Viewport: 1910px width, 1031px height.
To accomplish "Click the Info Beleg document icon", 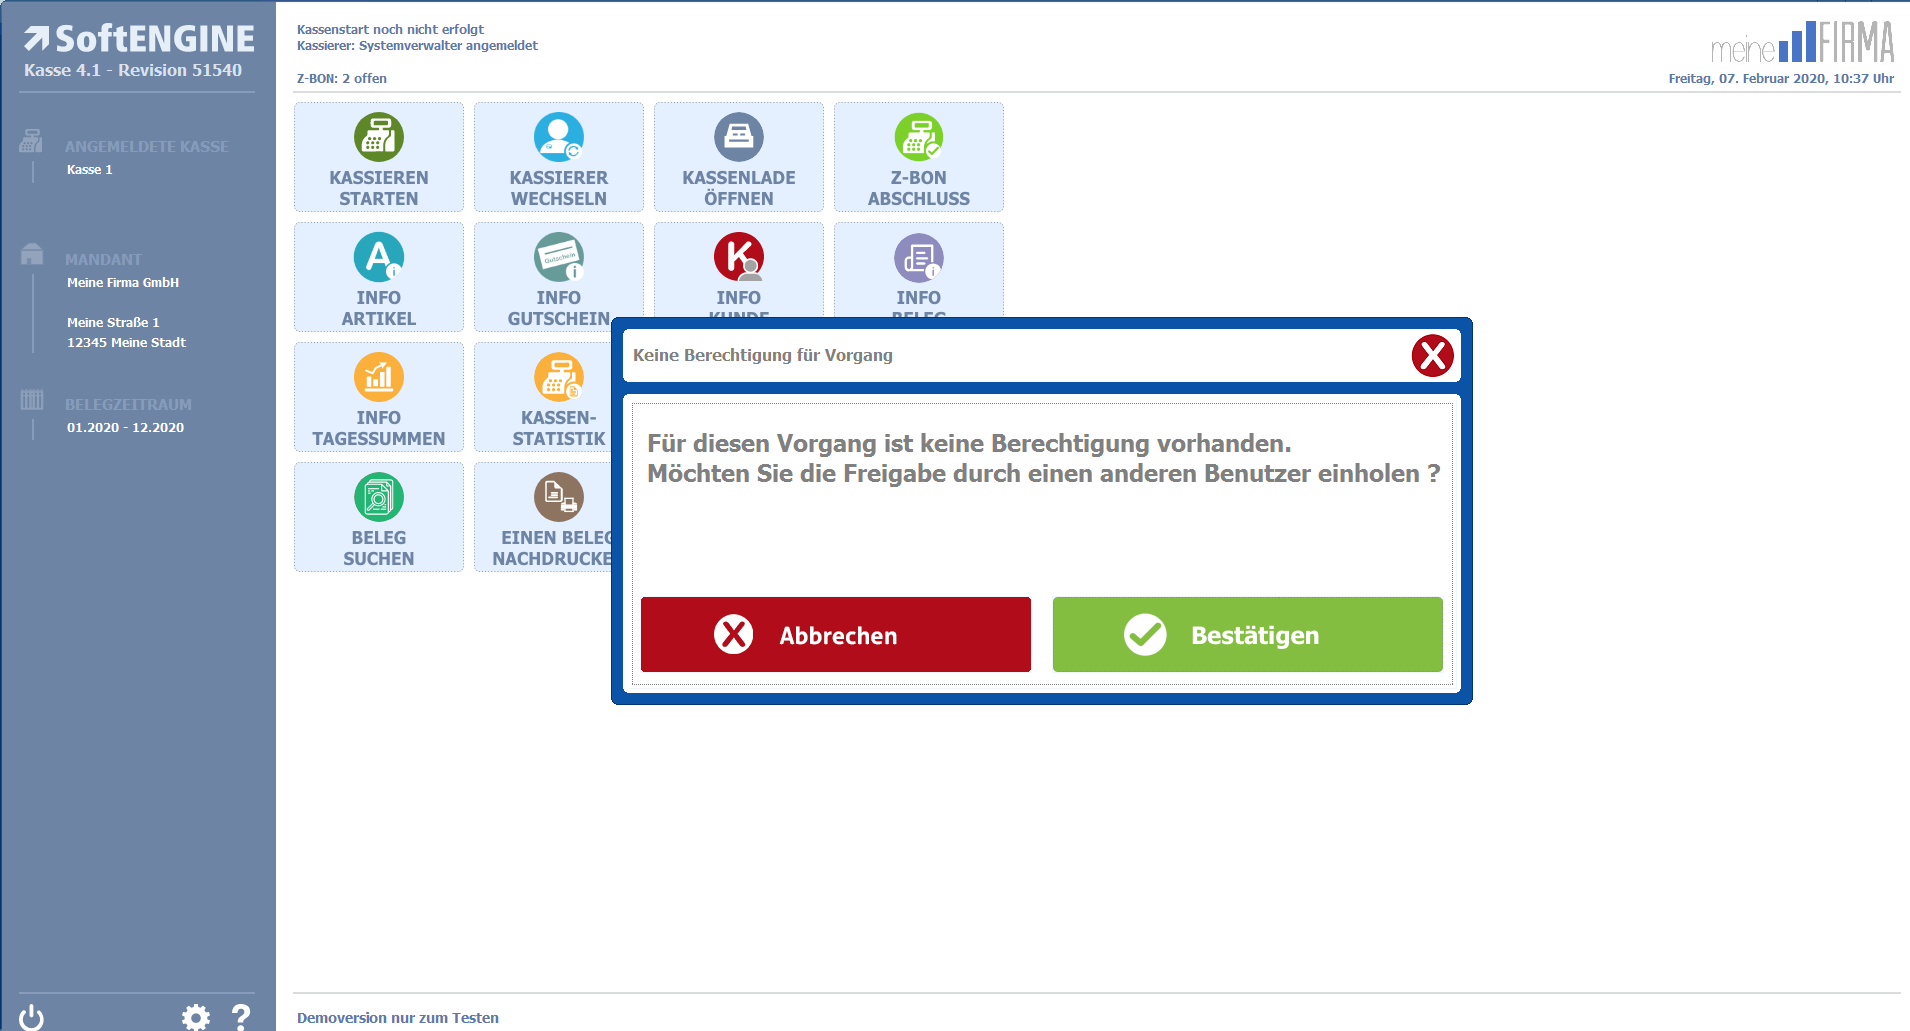I will 918,258.
